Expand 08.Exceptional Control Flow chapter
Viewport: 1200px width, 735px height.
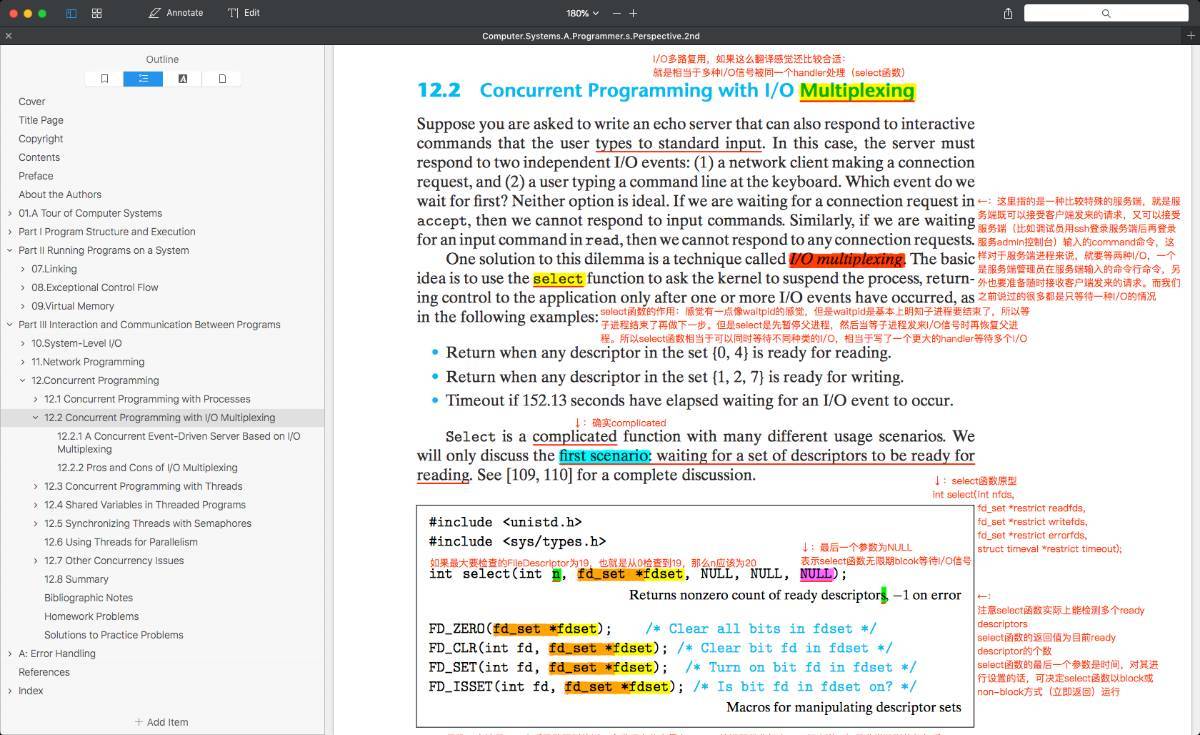click(x=22, y=287)
